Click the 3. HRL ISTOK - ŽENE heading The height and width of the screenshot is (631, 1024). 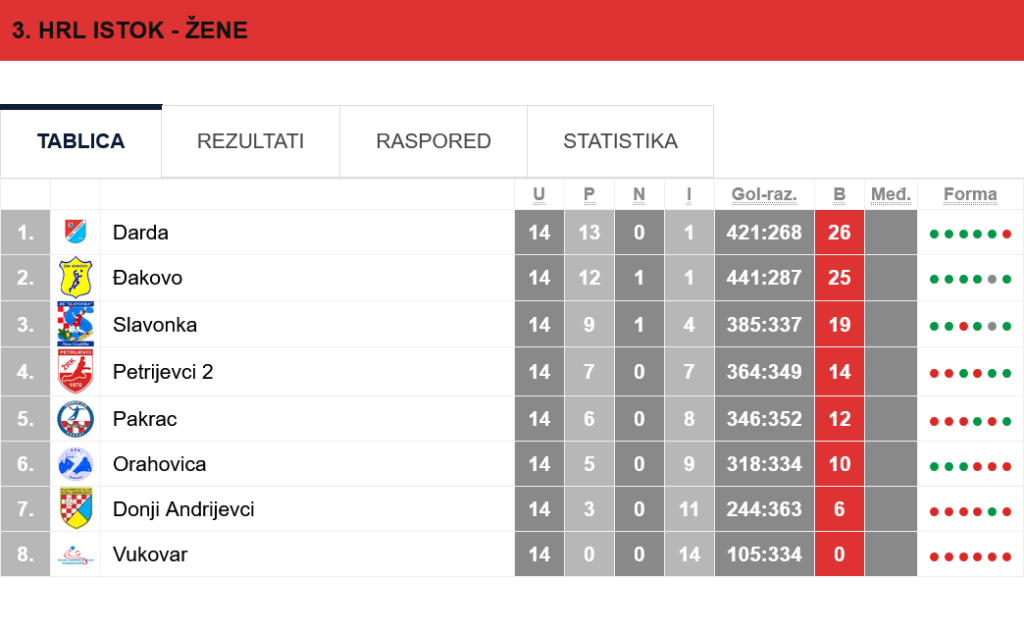coord(130,30)
